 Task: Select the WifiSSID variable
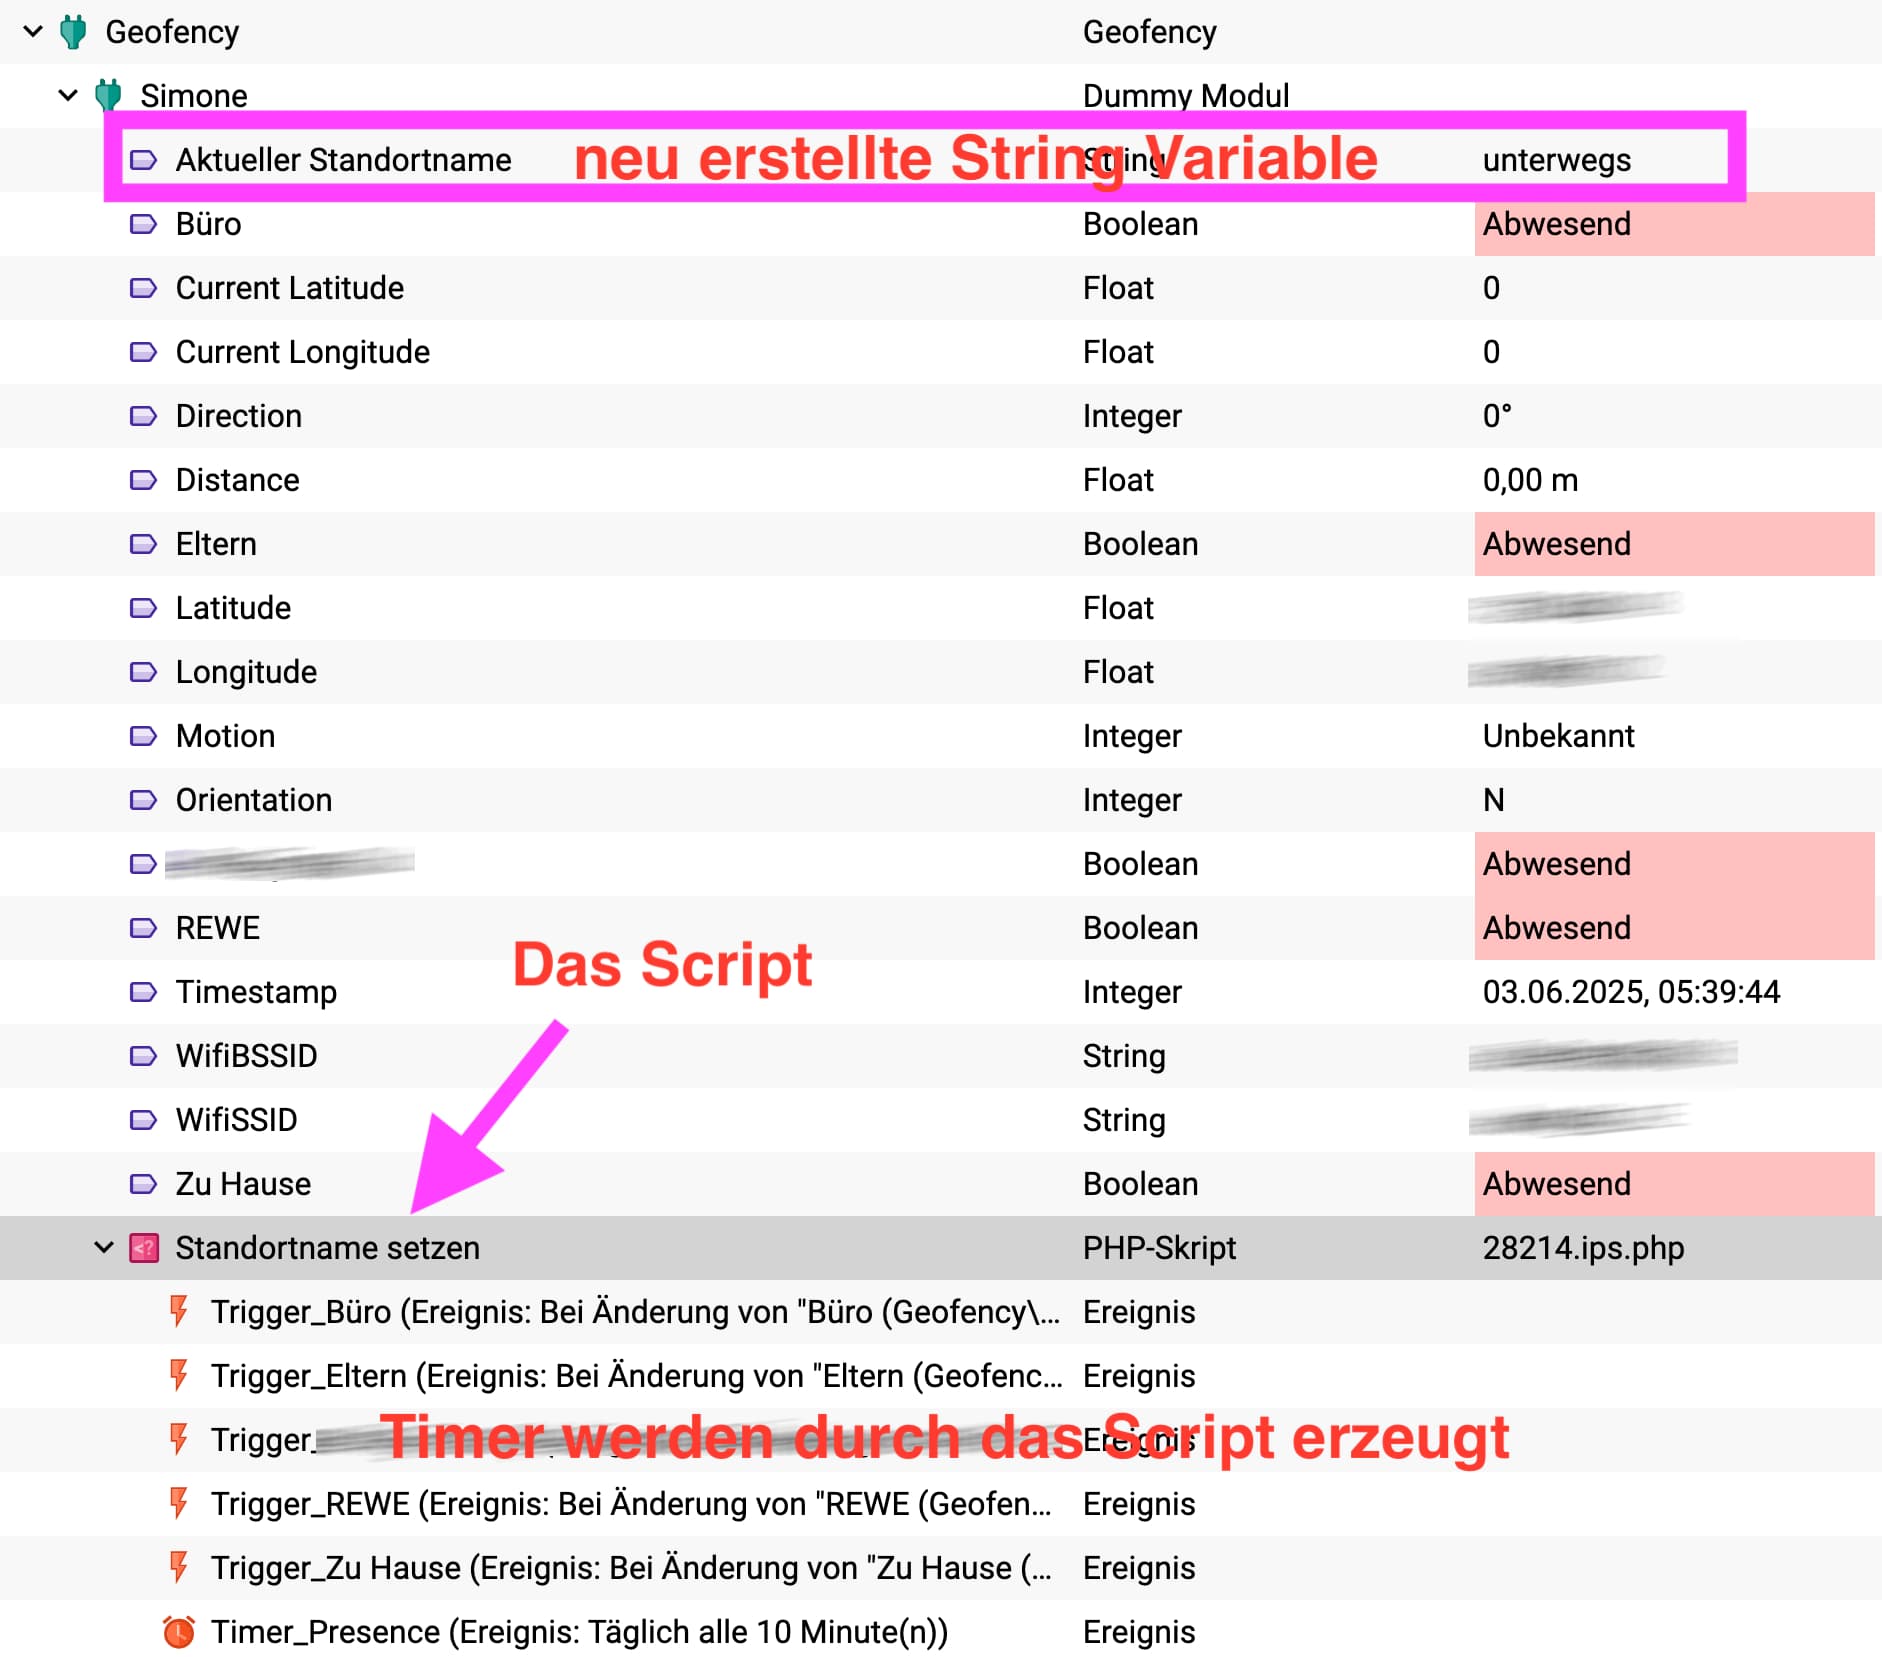[237, 1120]
